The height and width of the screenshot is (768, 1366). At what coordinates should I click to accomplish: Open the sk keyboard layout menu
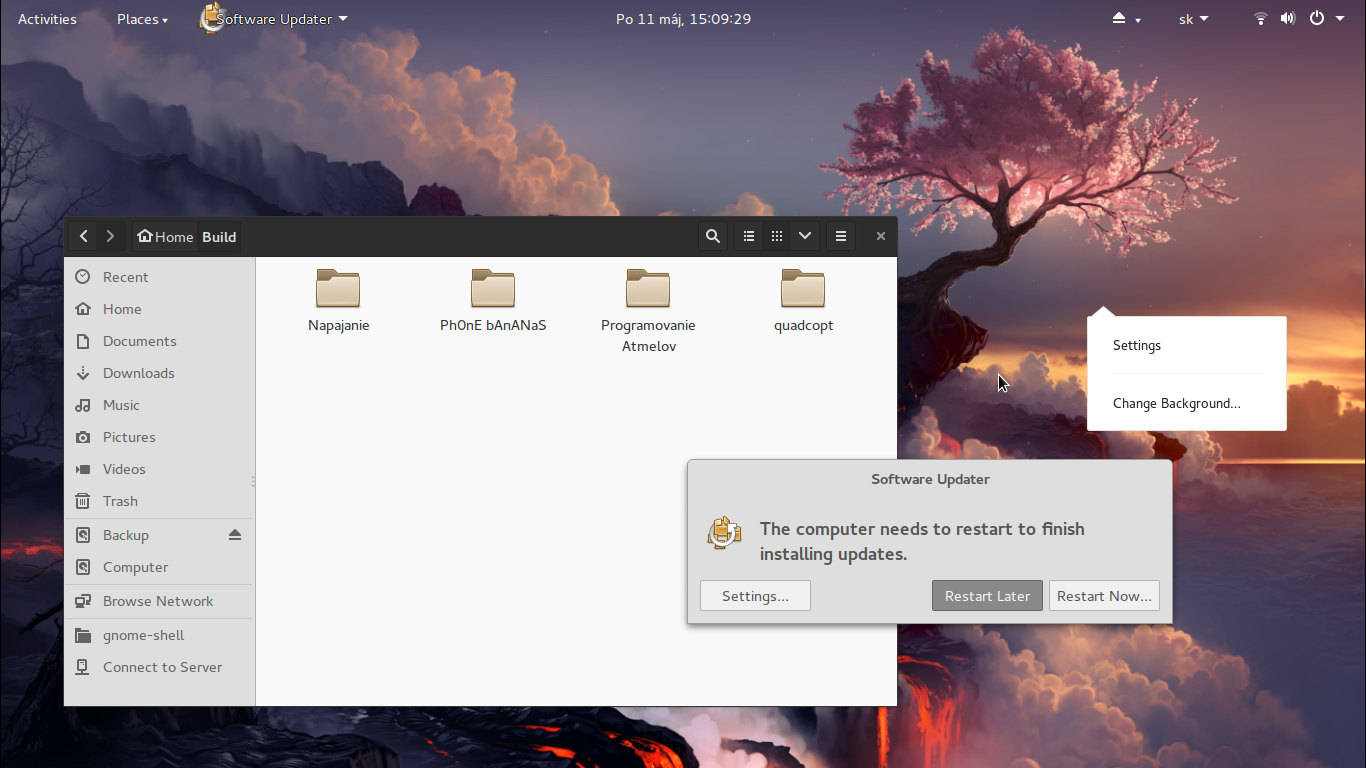point(1193,19)
